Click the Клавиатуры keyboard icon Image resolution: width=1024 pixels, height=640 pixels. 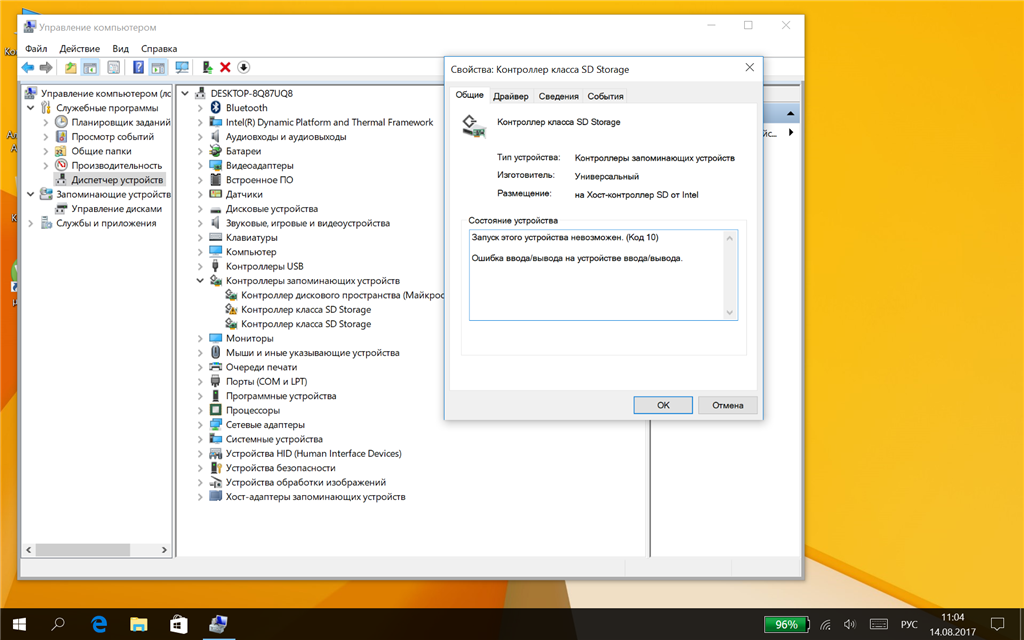(x=216, y=237)
